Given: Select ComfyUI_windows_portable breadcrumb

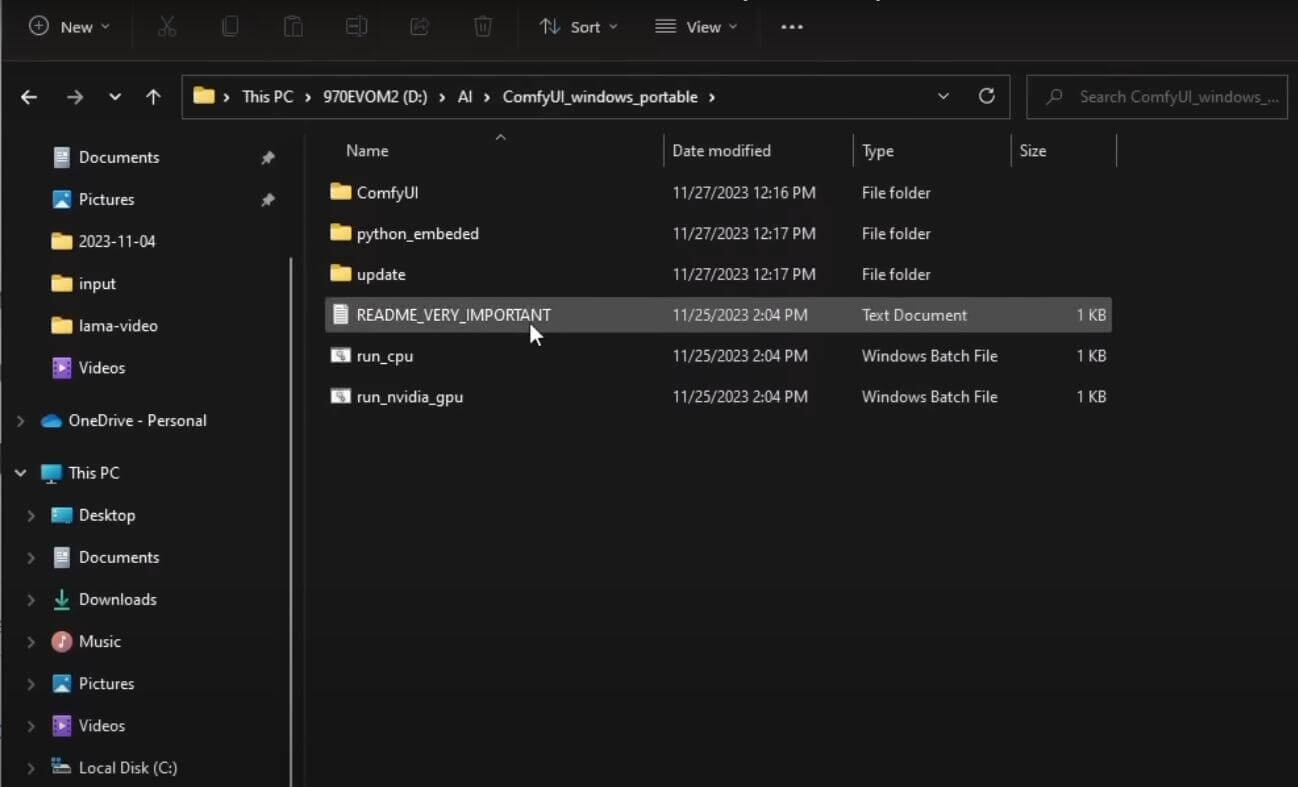Looking at the screenshot, I should (600, 97).
